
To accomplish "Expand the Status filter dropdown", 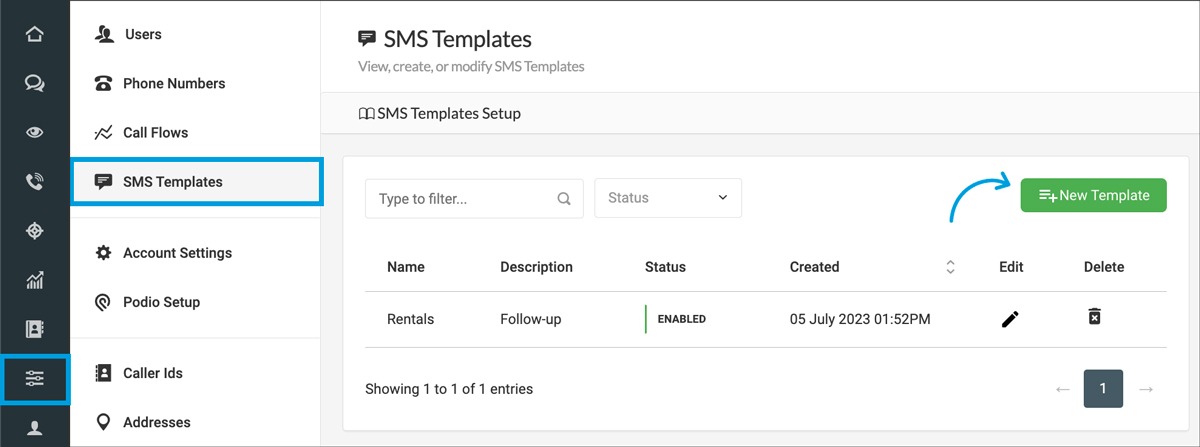I will (x=668, y=198).
